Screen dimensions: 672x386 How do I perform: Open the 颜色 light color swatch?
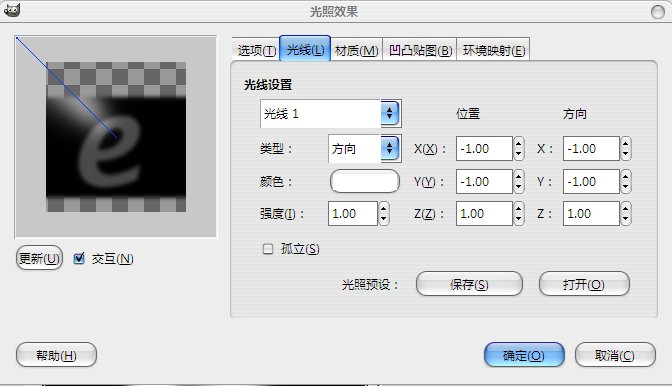[x=365, y=181]
